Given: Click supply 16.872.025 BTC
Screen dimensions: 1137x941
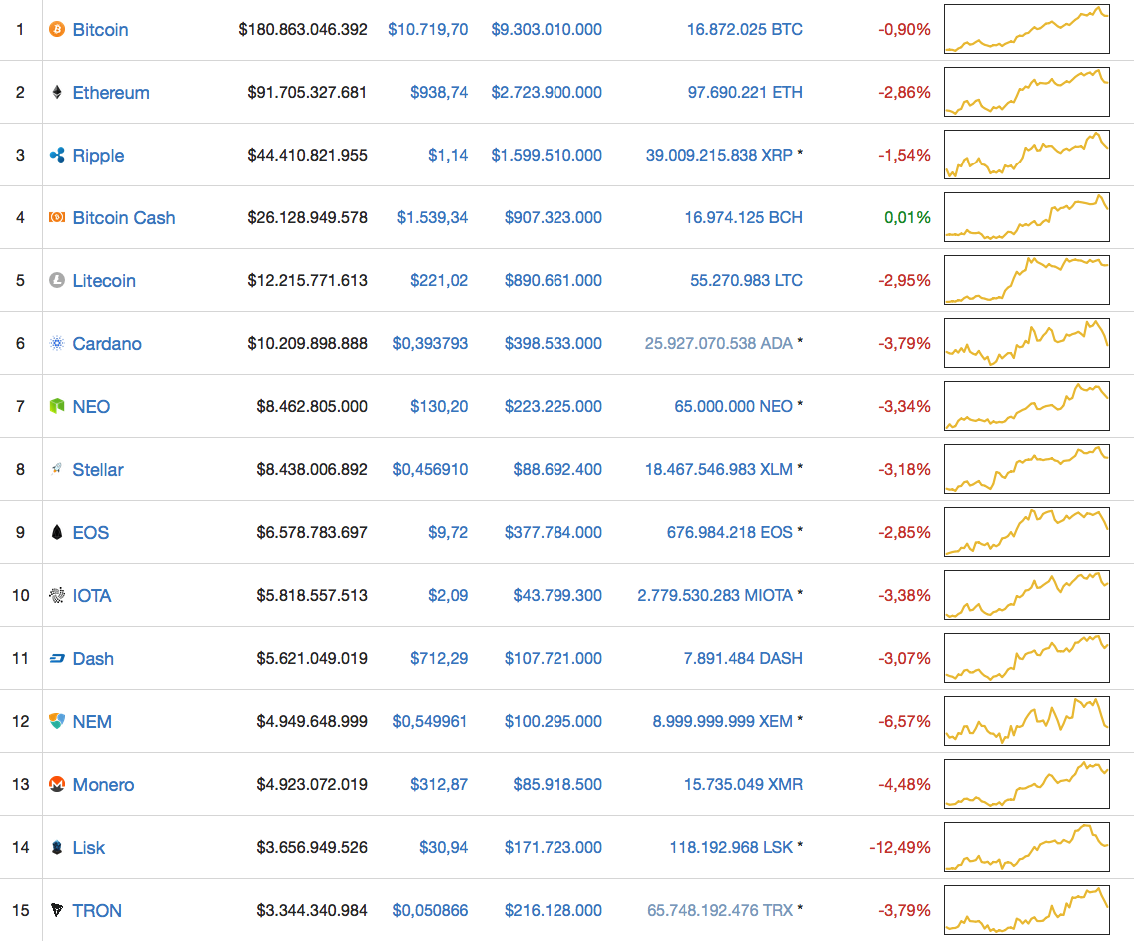Looking at the screenshot, I should point(745,30).
